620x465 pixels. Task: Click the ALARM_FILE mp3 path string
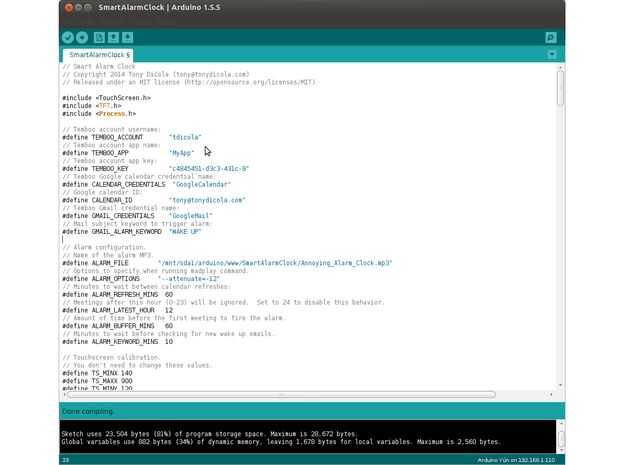point(275,263)
